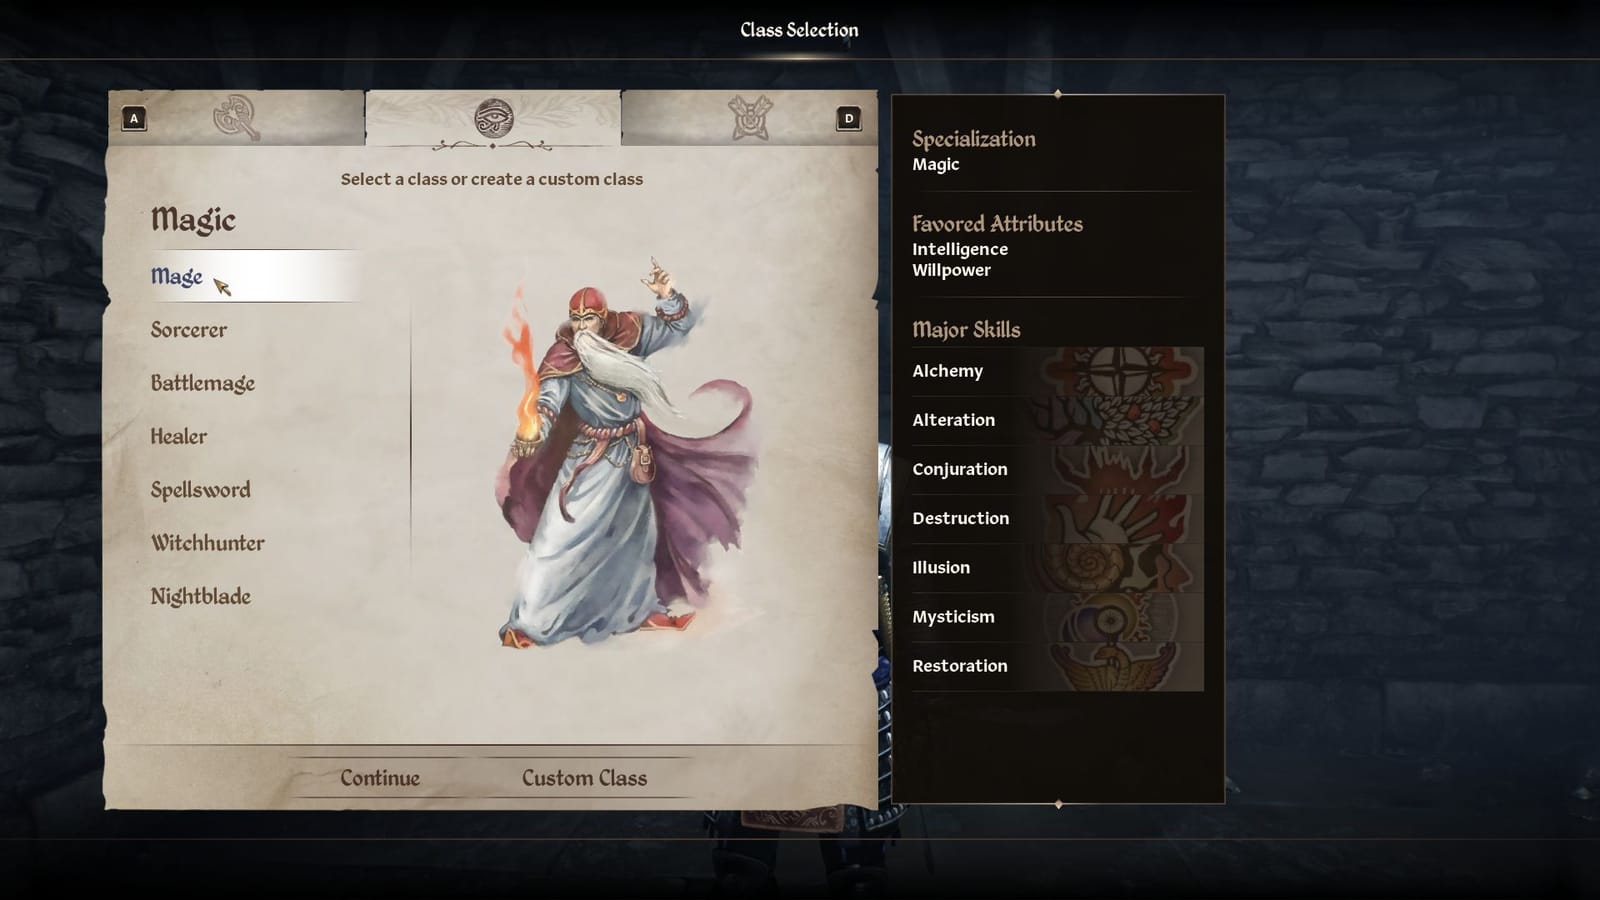Click the Mysticism skill eye emblem
Screen dimensions: 1600x900
pyautogui.click(x=1117, y=617)
